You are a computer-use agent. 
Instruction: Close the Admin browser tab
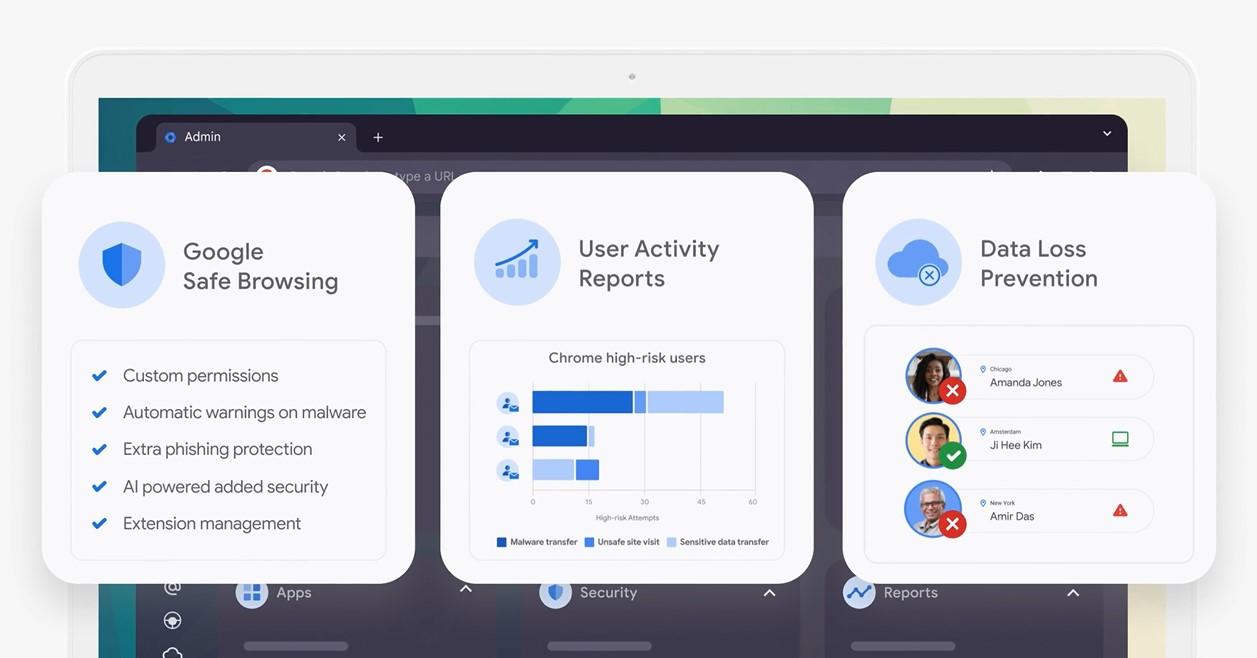tap(342, 137)
